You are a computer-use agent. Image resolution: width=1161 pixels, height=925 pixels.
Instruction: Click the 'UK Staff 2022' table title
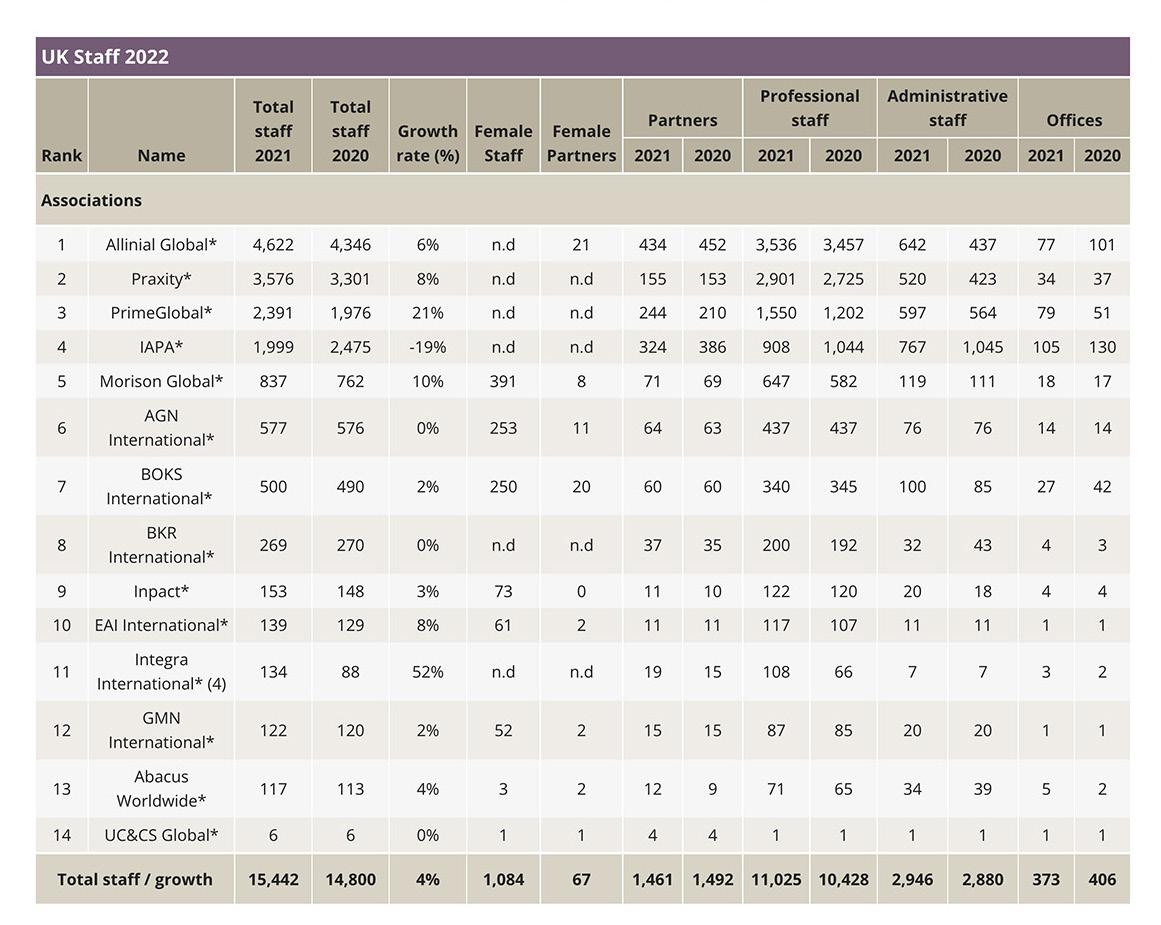point(105,57)
